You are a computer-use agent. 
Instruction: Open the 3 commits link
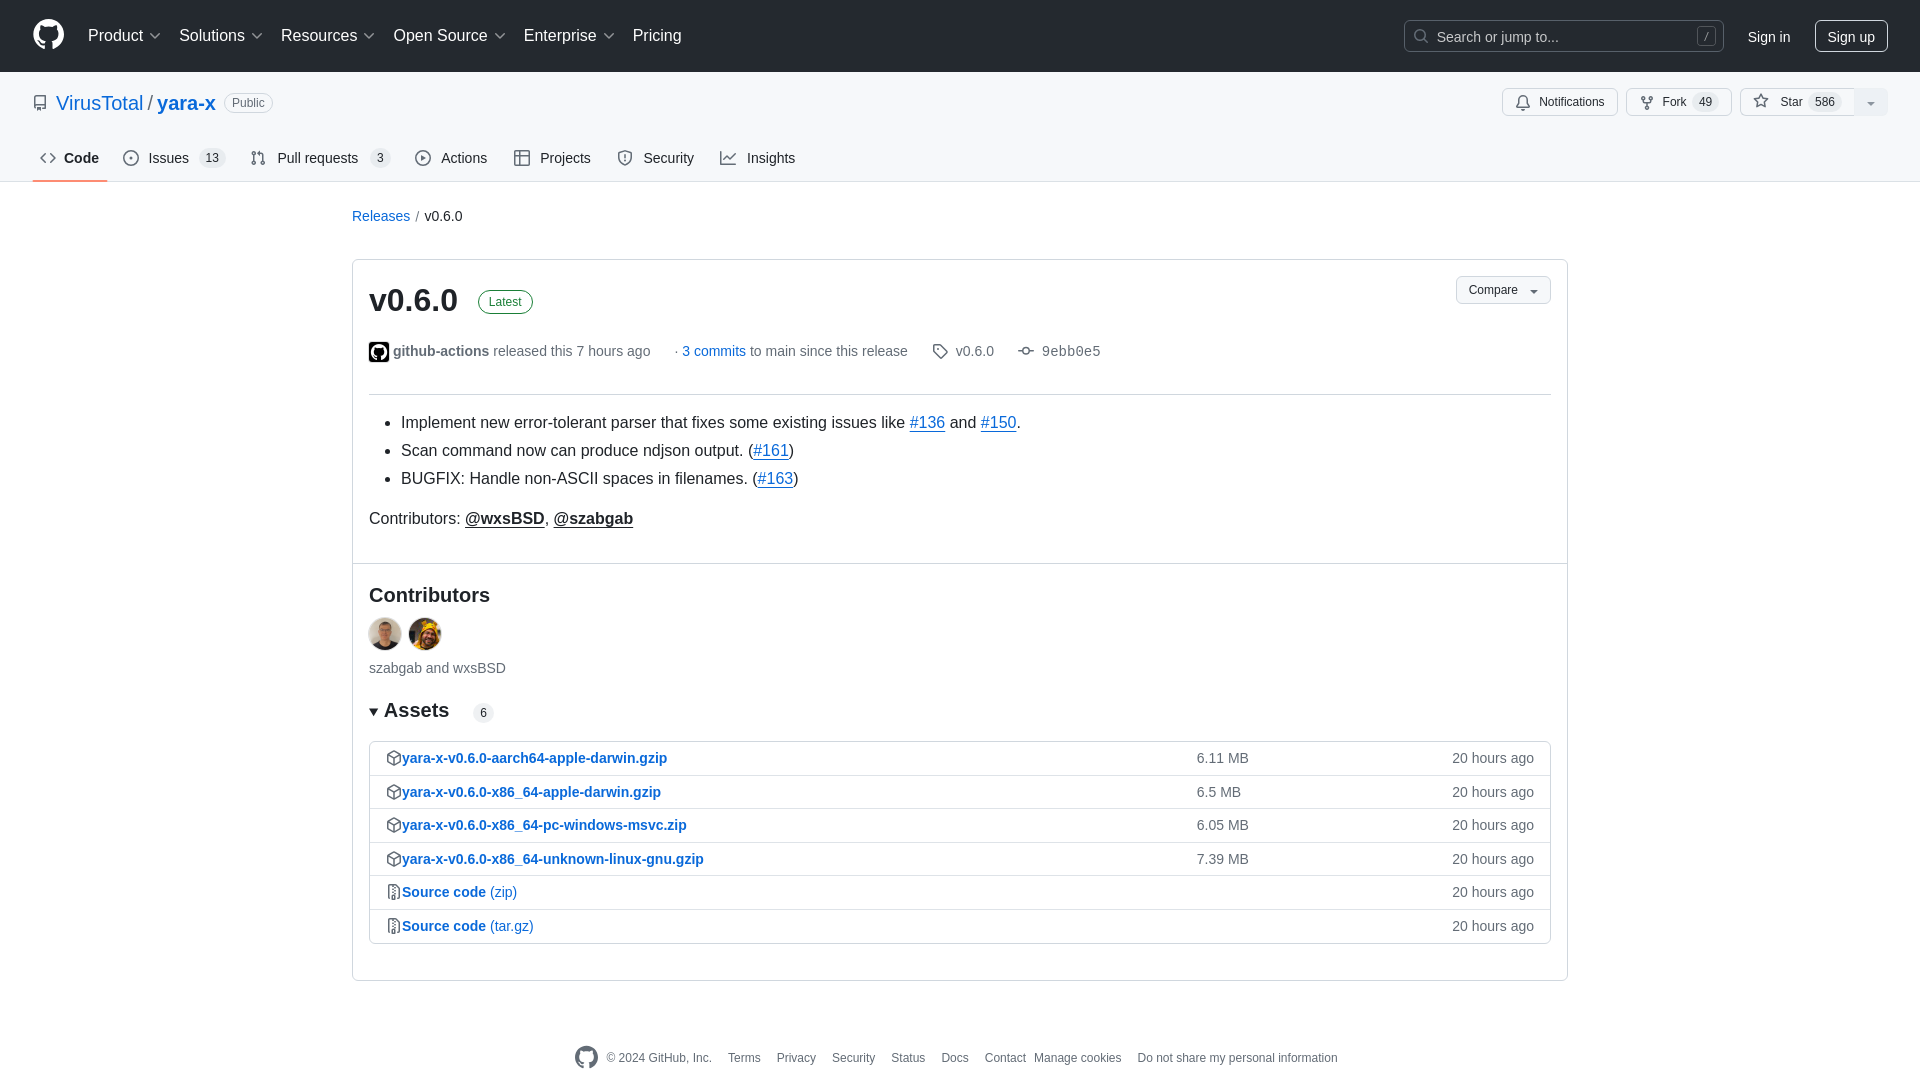coord(714,352)
